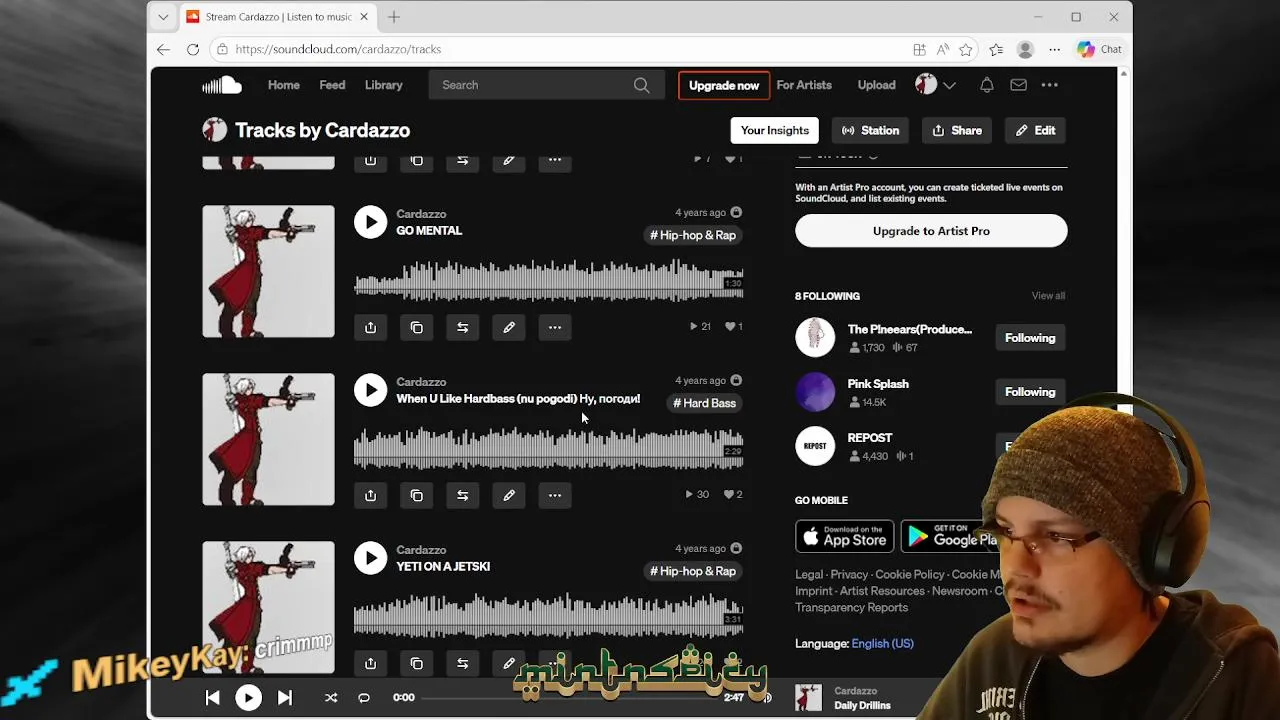
Task: Play When U Like Hardbass track
Action: pyautogui.click(x=370, y=390)
